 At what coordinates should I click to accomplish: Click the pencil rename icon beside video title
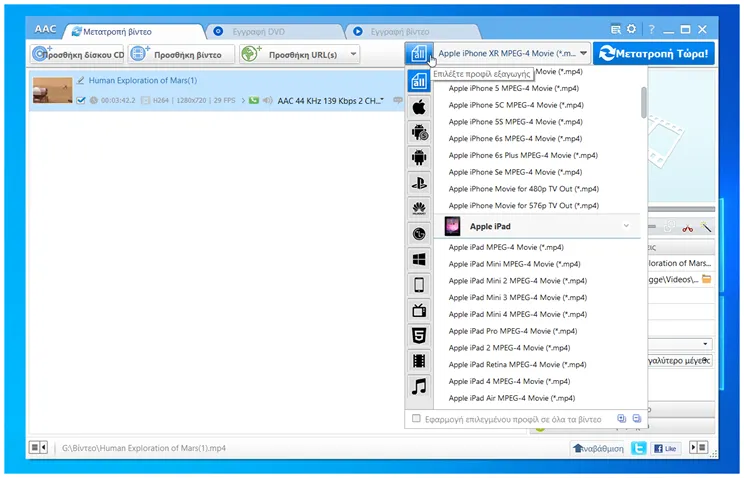coord(81,80)
